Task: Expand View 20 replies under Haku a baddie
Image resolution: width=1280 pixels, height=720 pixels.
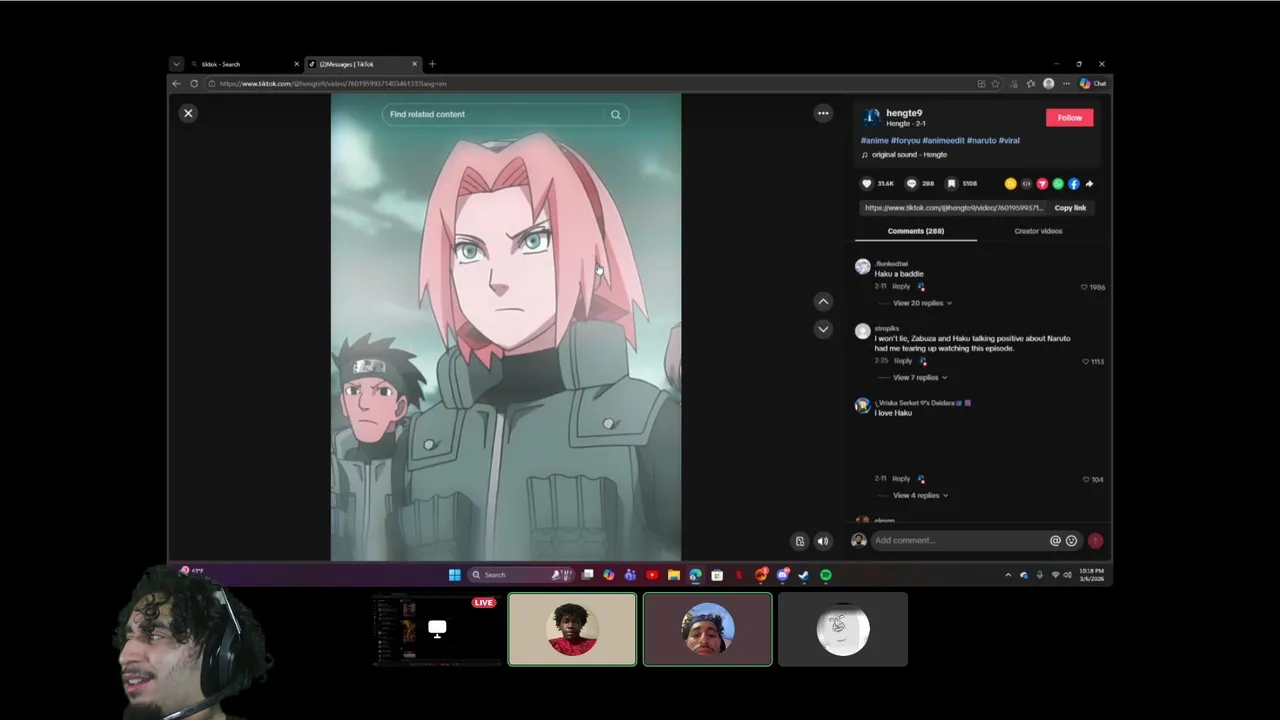Action: coord(922,303)
